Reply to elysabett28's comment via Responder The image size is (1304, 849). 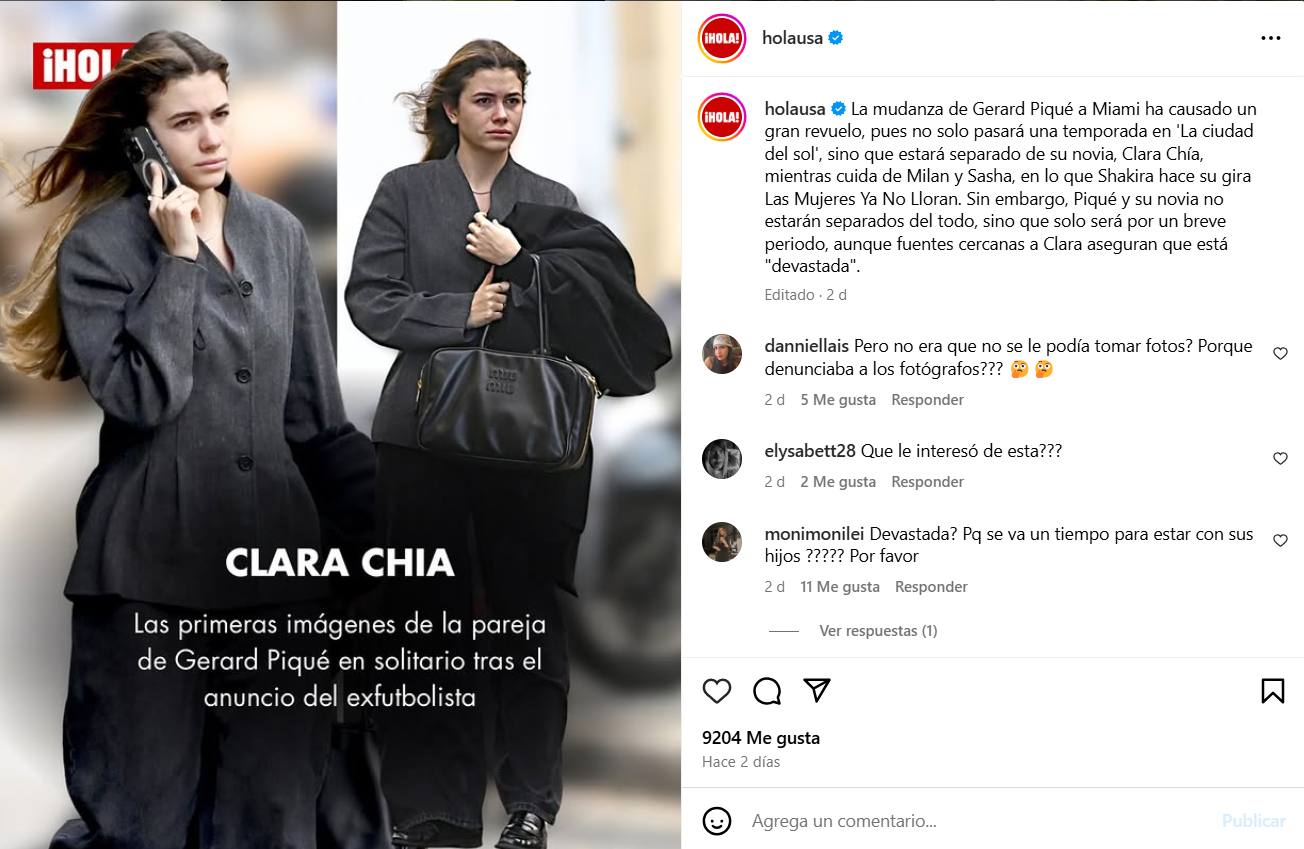(927, 482)
